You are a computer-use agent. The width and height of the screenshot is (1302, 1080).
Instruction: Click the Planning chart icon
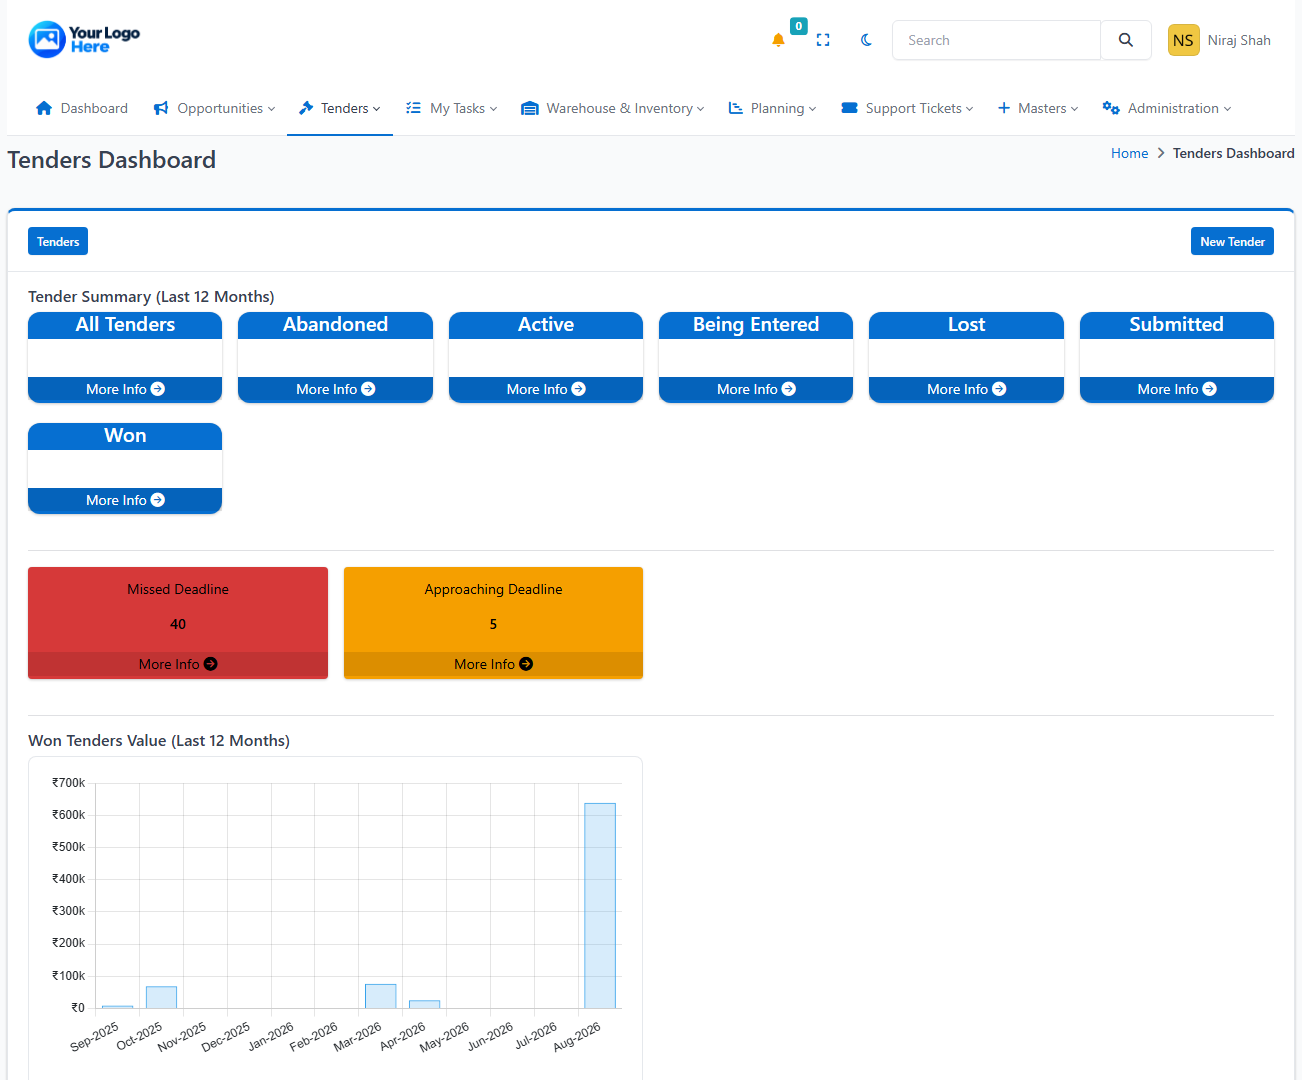(x=736, y=108)
